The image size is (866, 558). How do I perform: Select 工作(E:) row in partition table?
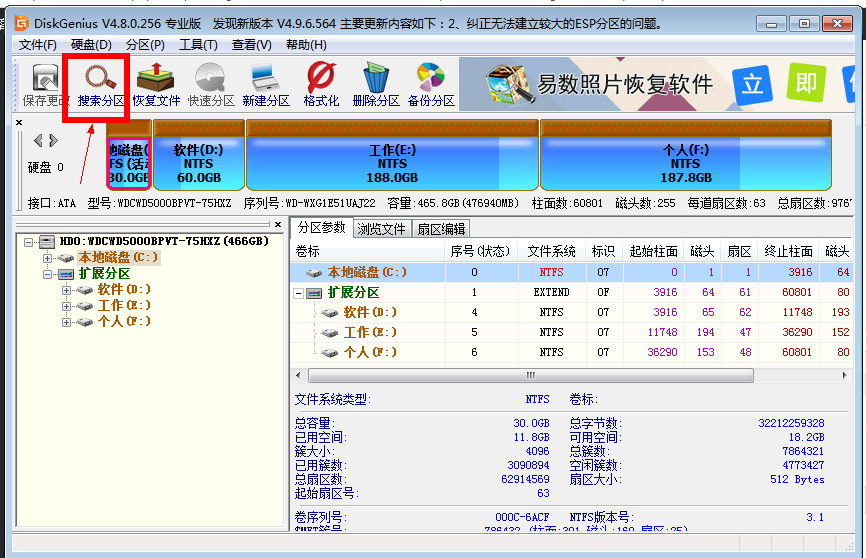pyautogui.click(x=571, y=332)
